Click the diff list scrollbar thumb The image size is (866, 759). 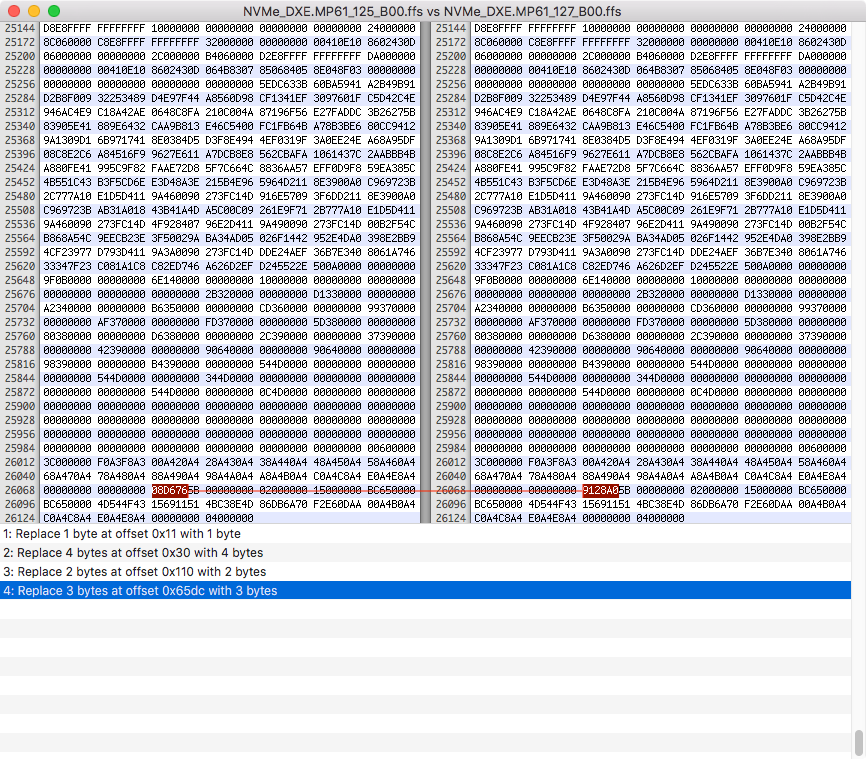(x=858, y=742)
